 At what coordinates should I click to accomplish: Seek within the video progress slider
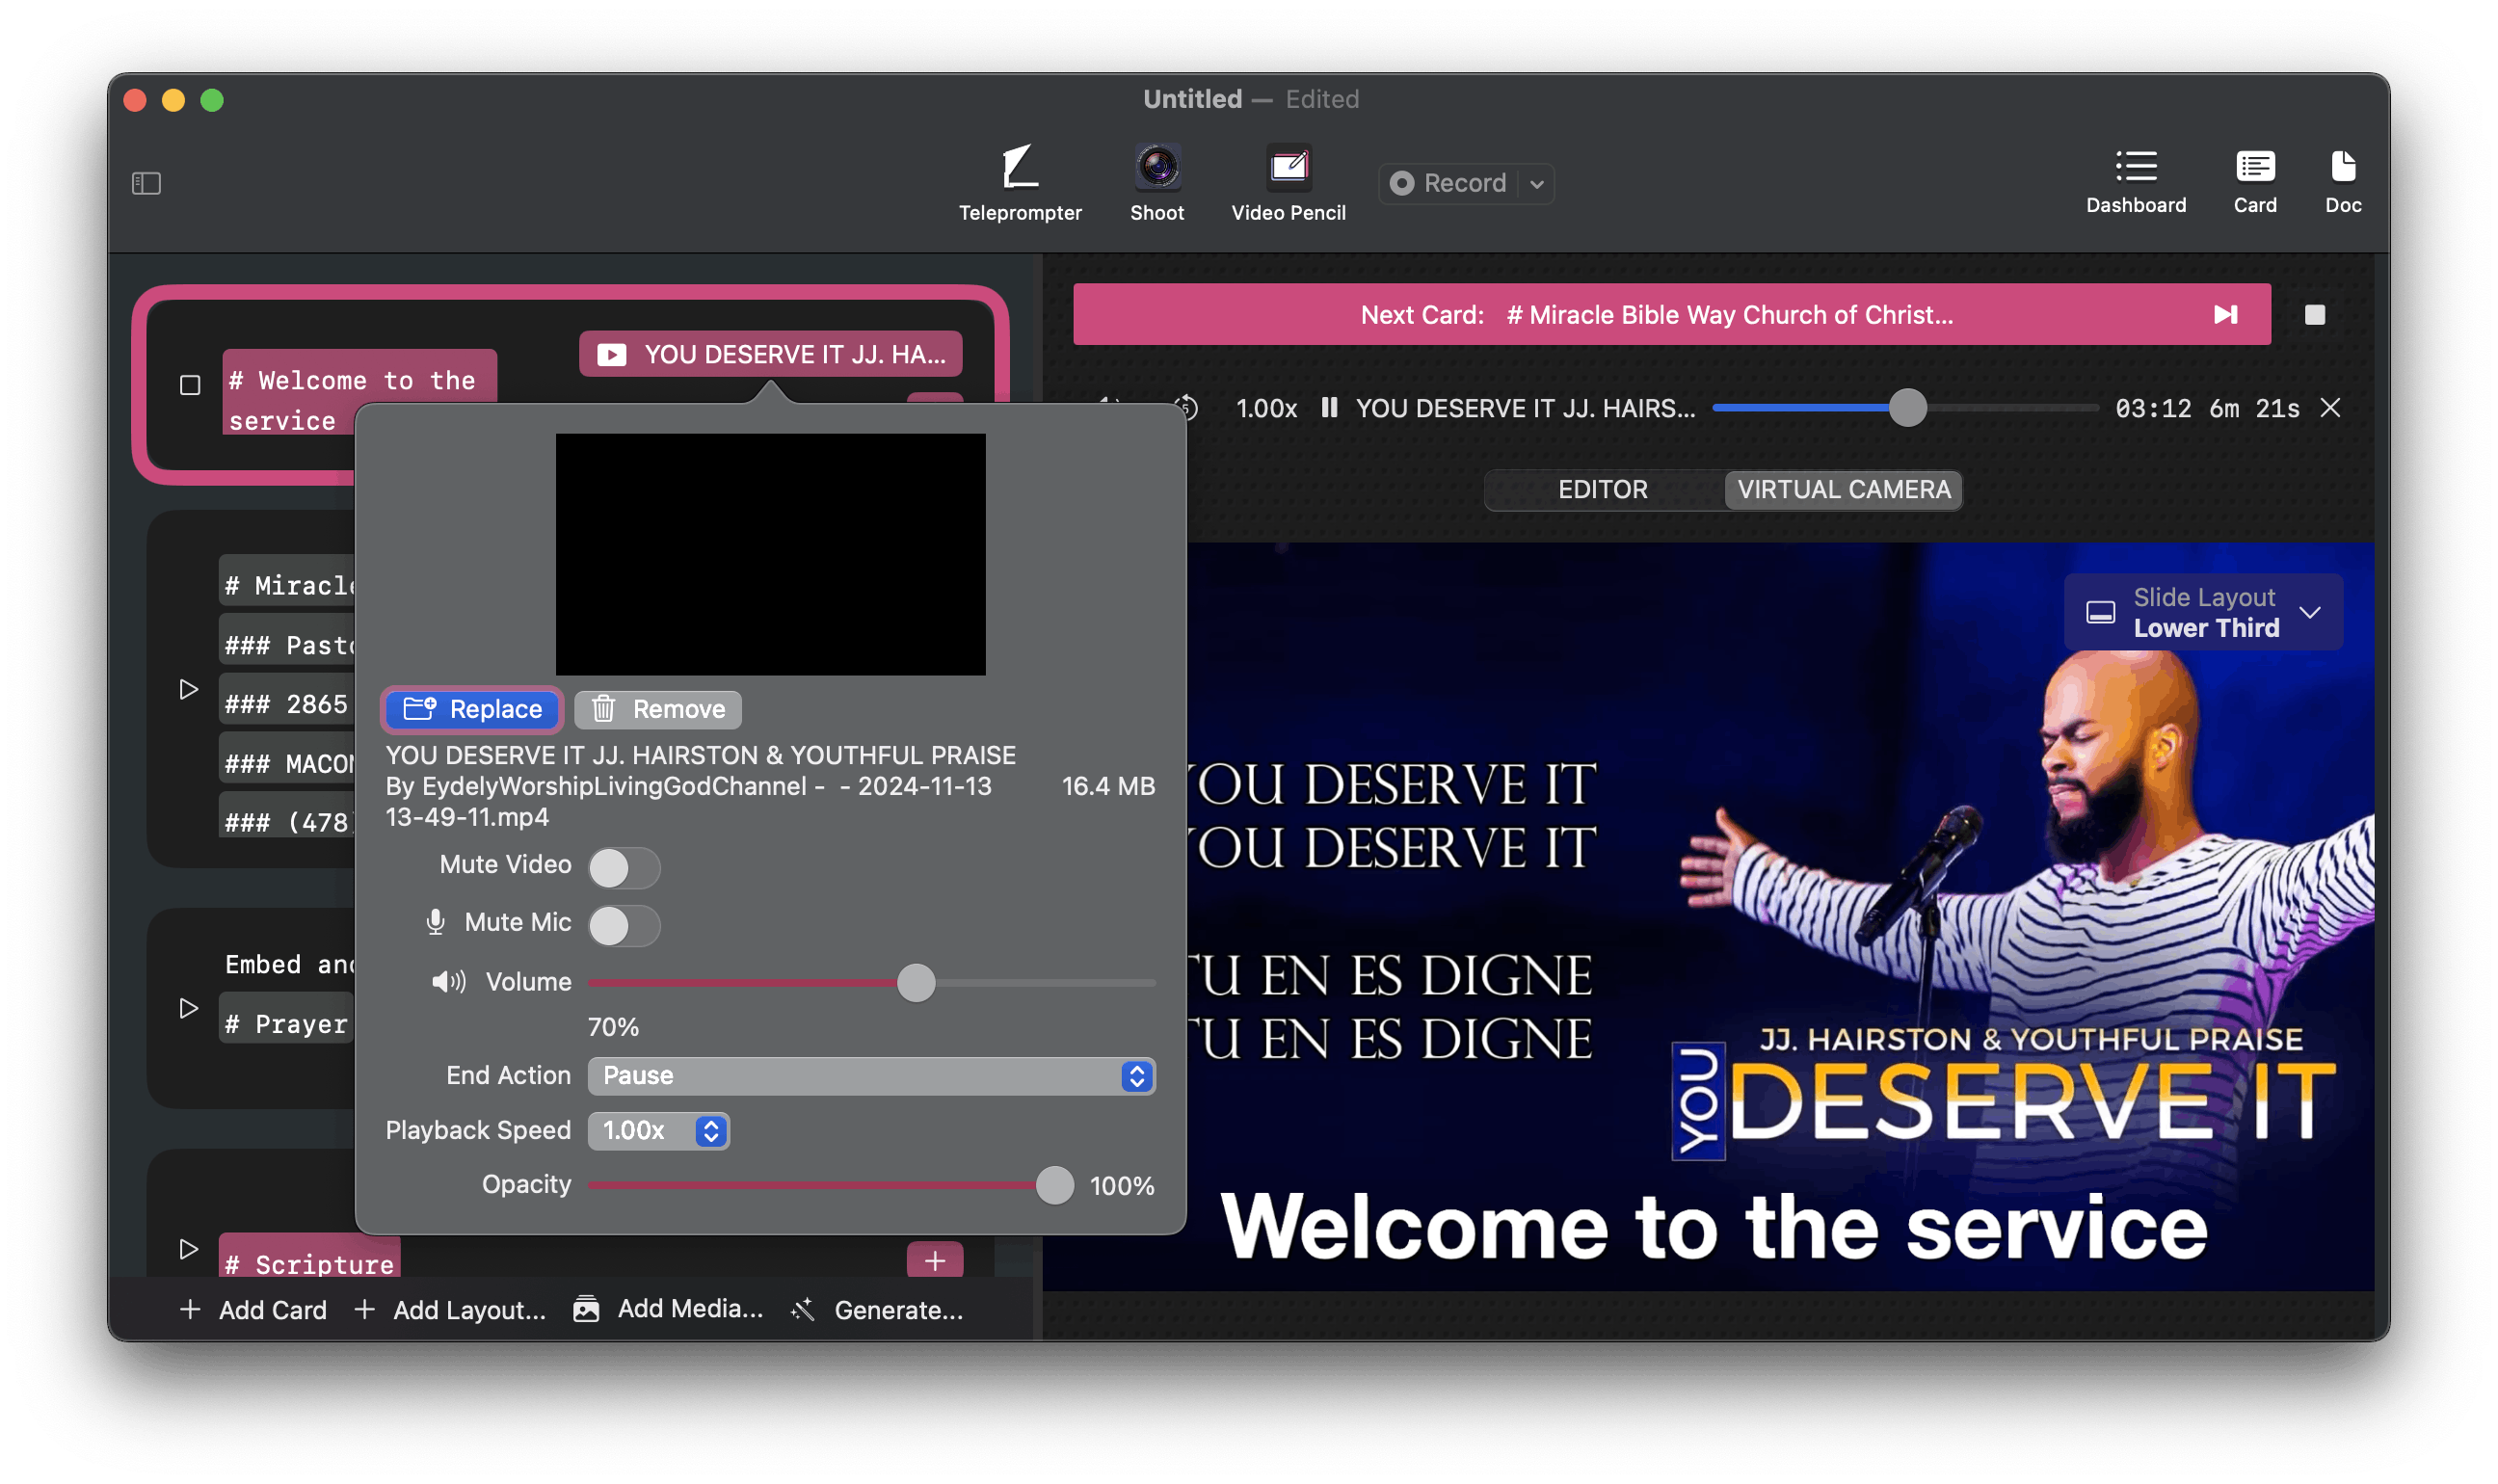pyautogui.click(x=1904, y=407)
